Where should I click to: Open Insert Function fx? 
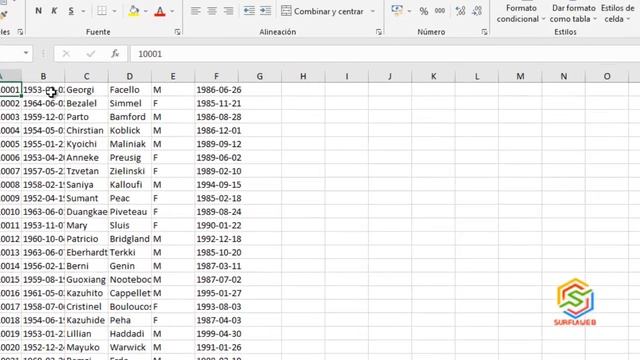click(x=115, y=54)
